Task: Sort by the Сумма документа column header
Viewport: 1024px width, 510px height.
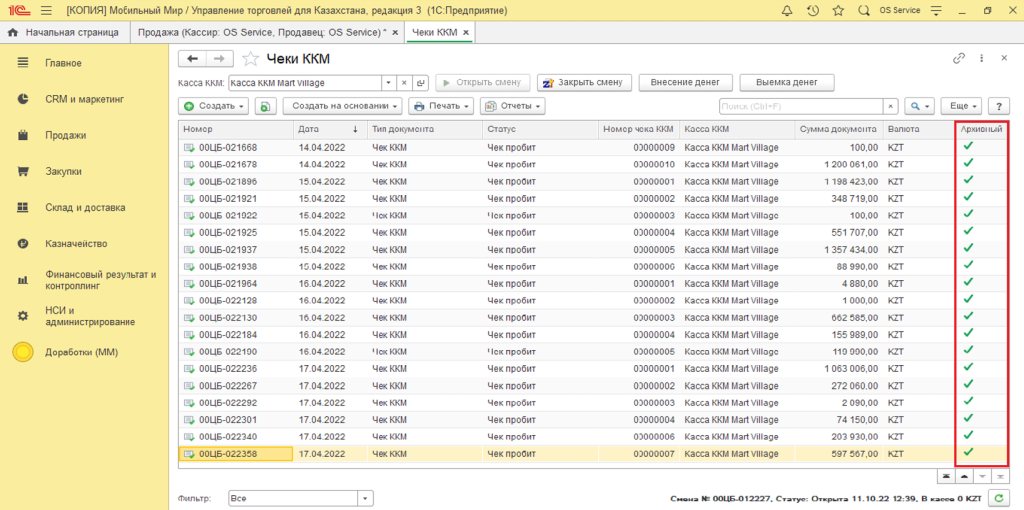Action: coord(839,129)
